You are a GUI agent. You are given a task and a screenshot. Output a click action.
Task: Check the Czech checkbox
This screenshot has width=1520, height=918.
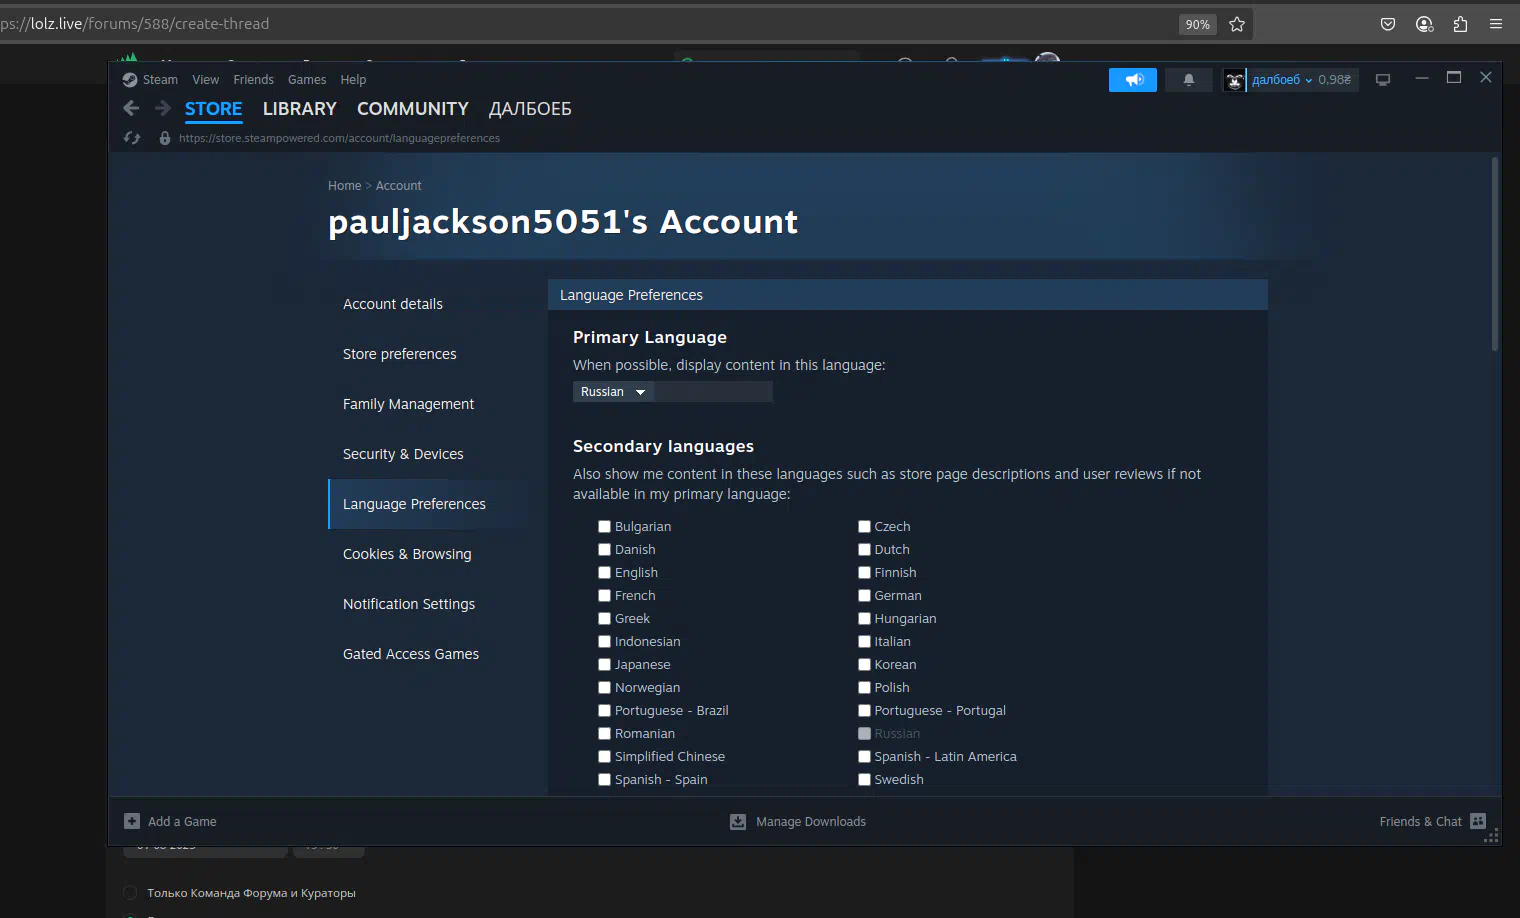[x=864, y=526]
